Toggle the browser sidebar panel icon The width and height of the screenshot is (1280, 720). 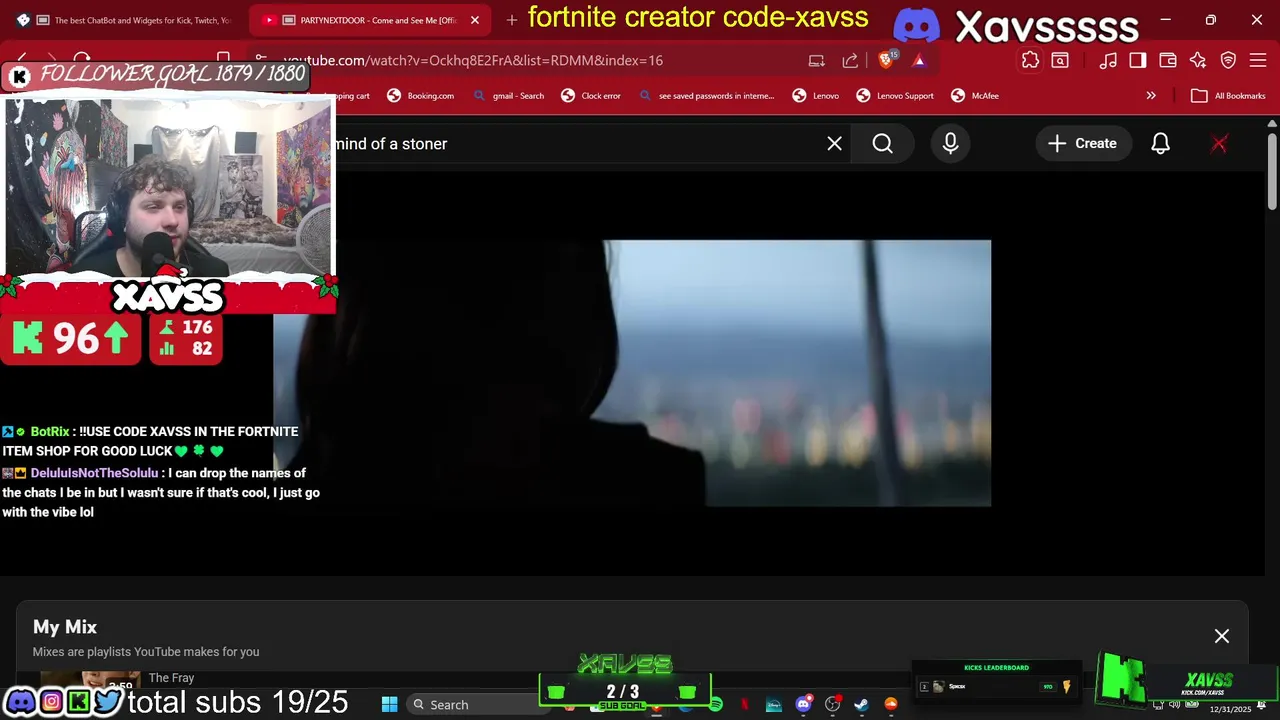[1137, 60]
